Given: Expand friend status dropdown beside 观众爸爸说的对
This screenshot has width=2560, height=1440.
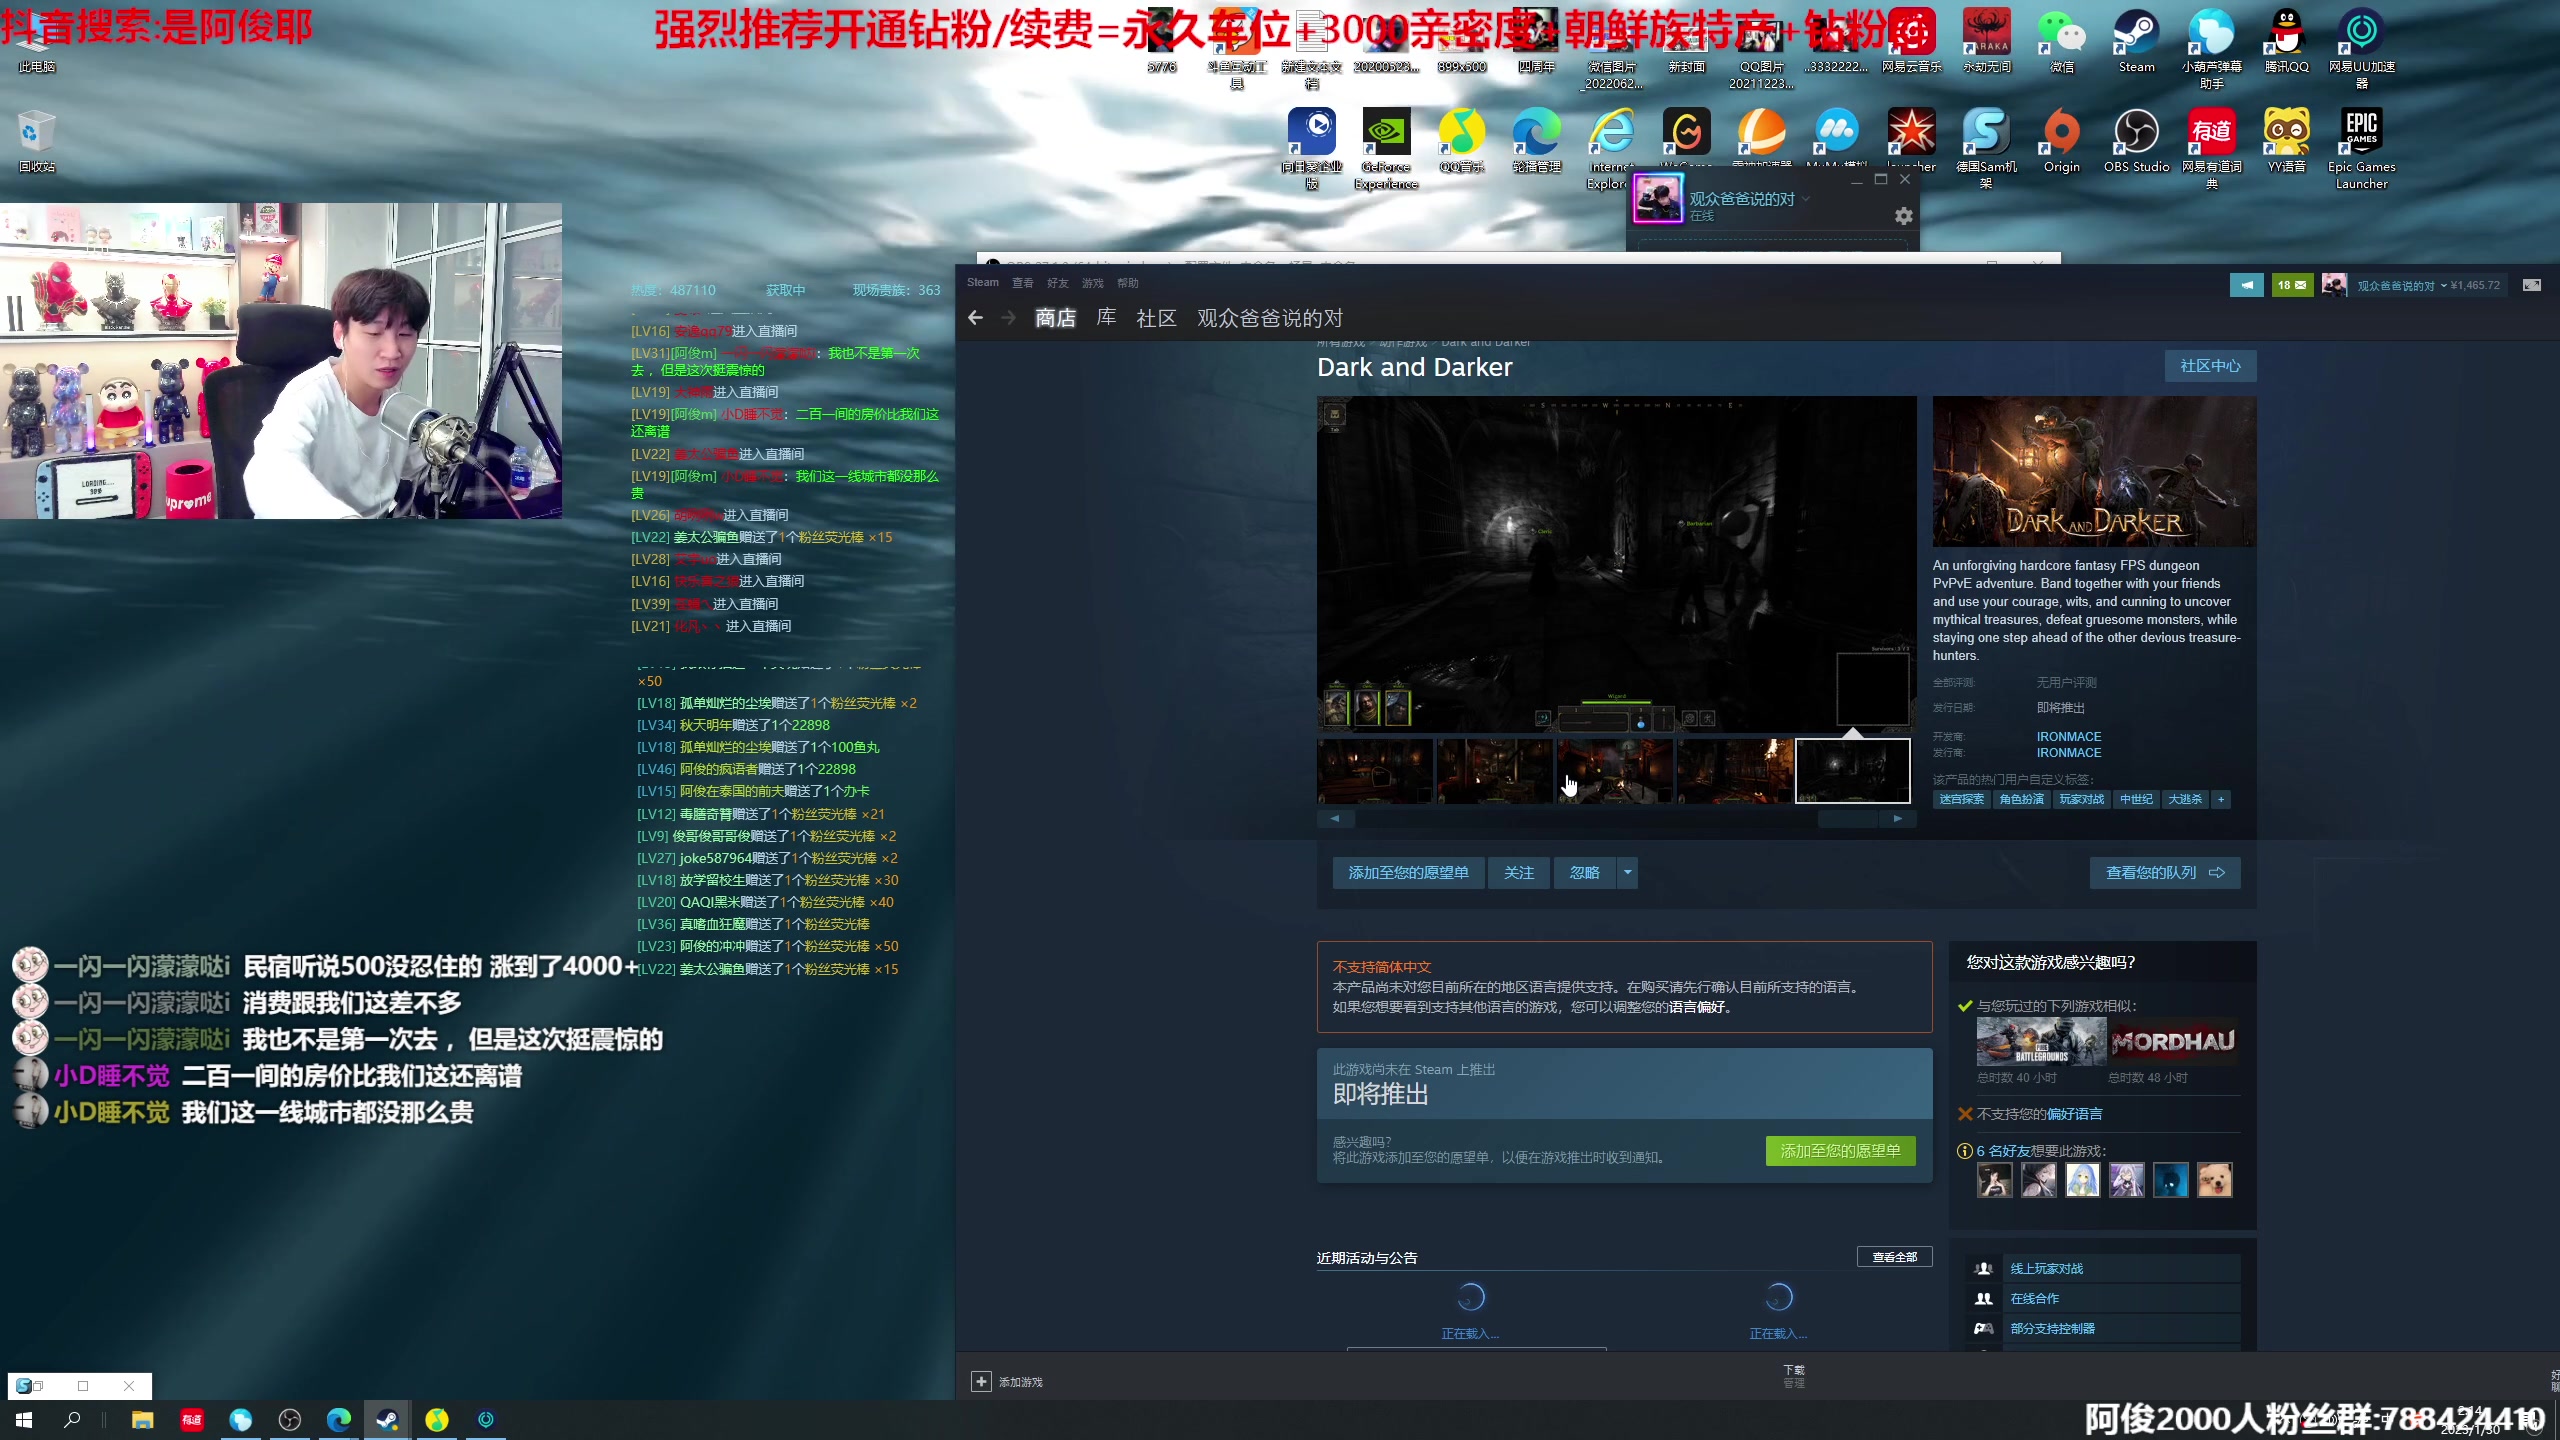Looking at the screenshot, I should point(1806,199).
